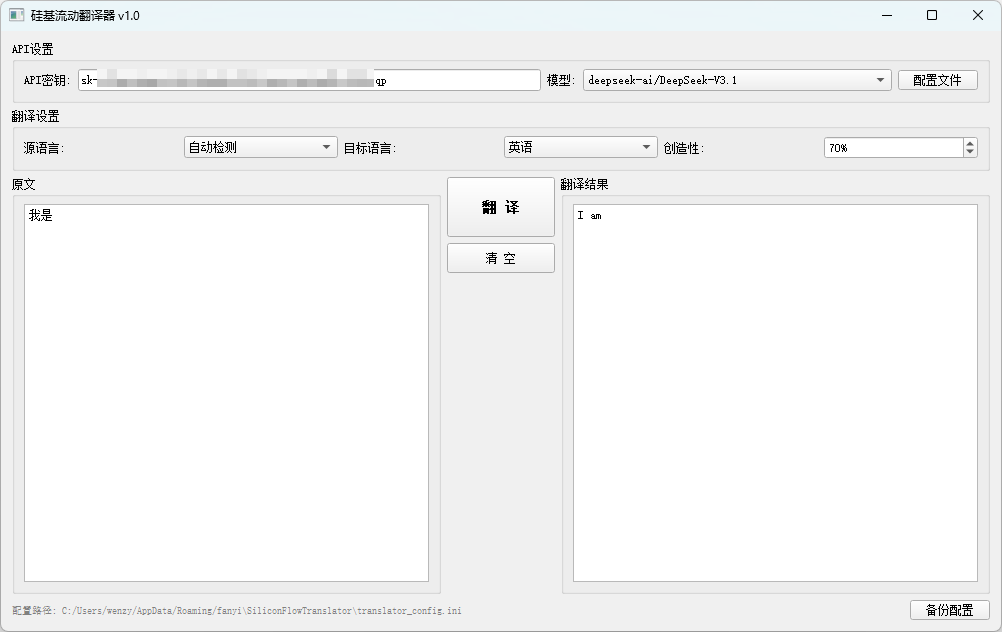Decrease creativity with the down arrow
This screenshot has width=1002, height=632.
point(970,152)
